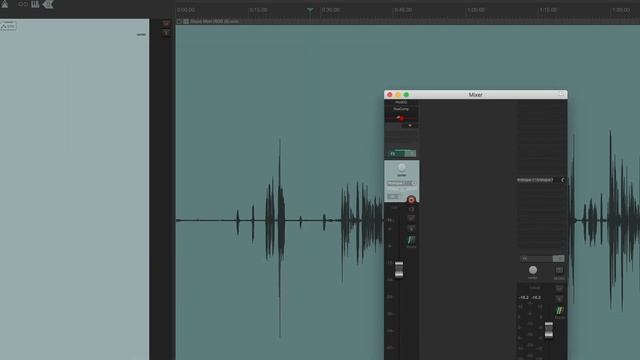Open the media item properties icon

pyautogui.click(x=186, y=21)
